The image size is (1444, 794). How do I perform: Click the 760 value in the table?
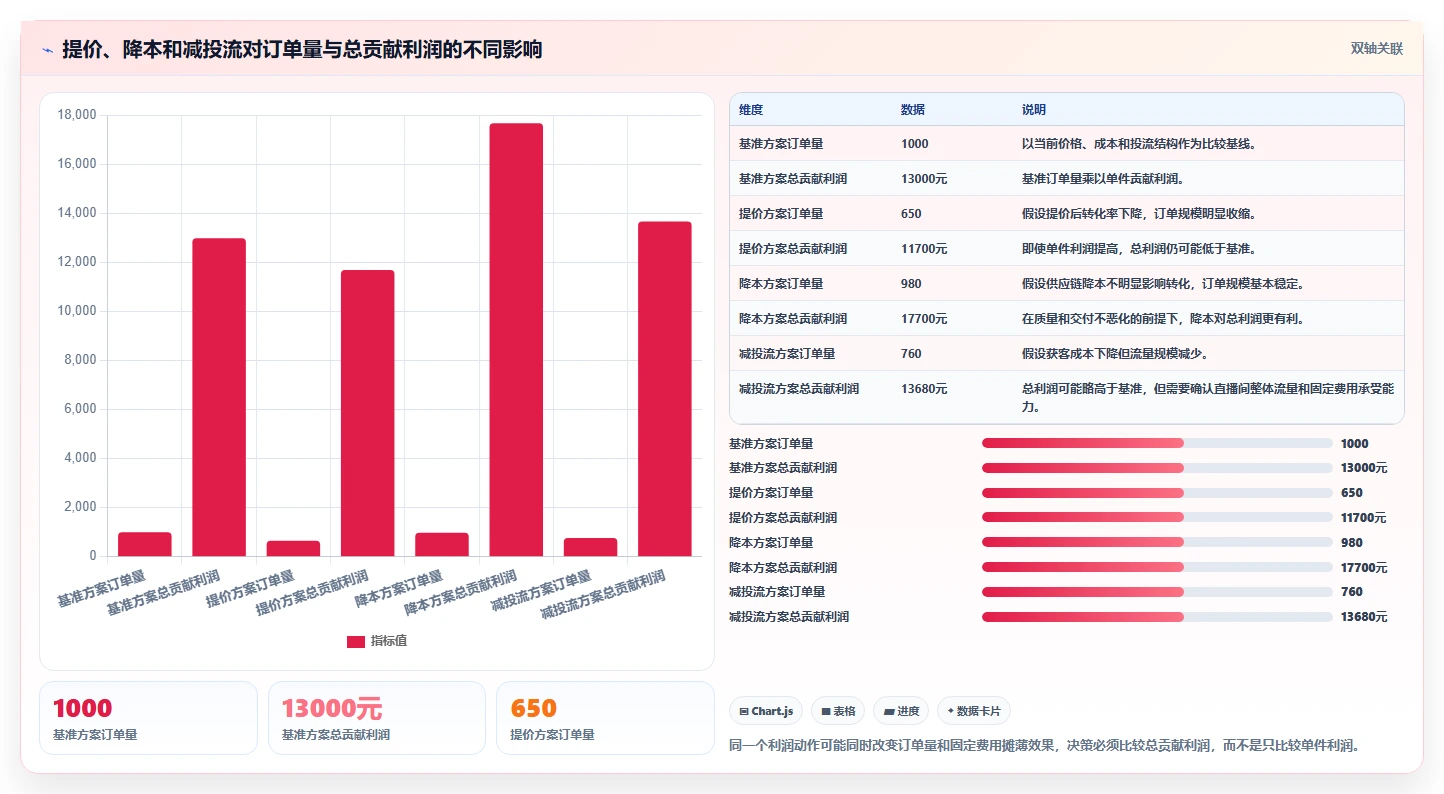tap(911, 354)
